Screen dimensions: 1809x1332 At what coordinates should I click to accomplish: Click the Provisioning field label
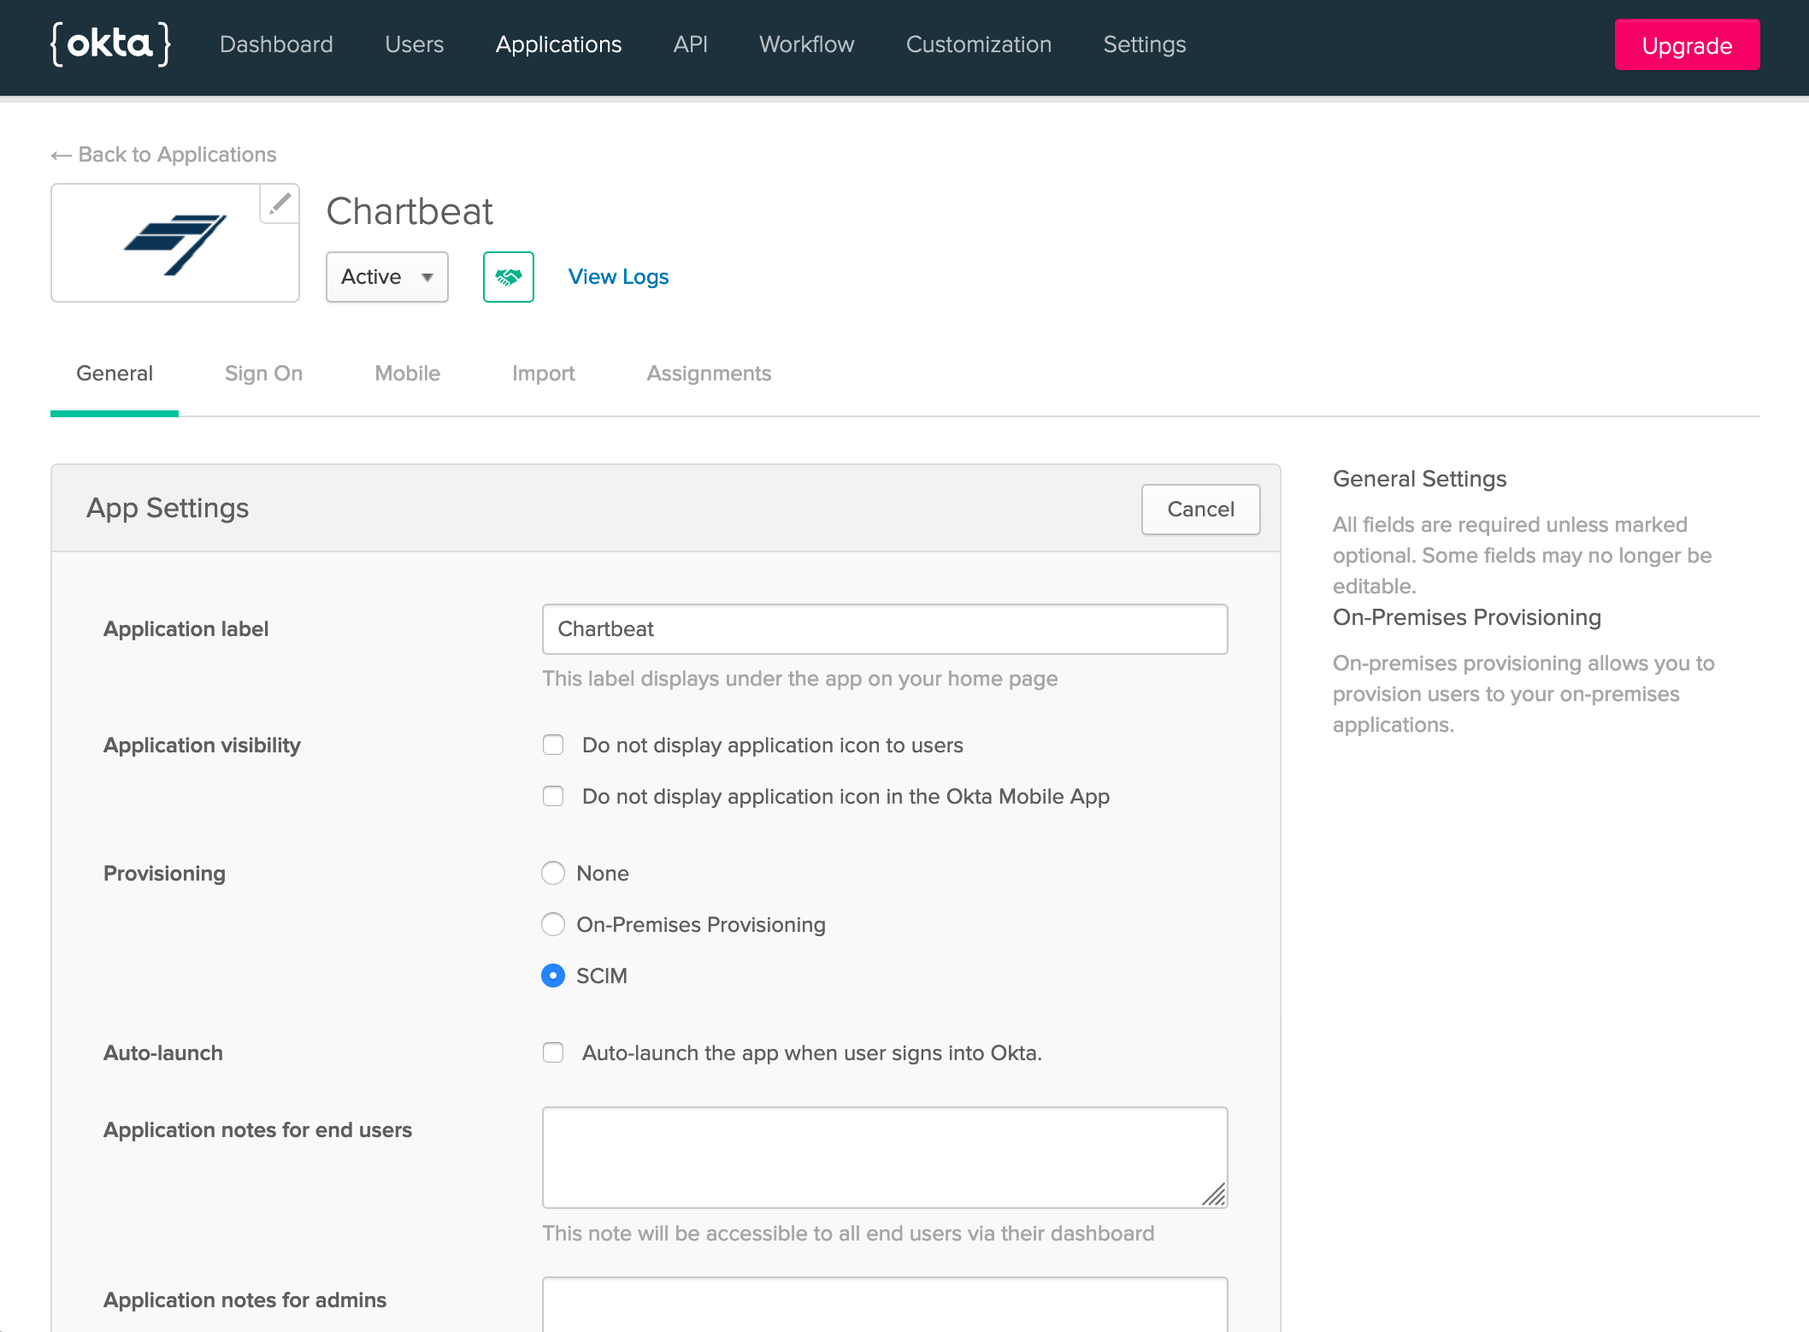pyautogui.click(x=165, y=874)
